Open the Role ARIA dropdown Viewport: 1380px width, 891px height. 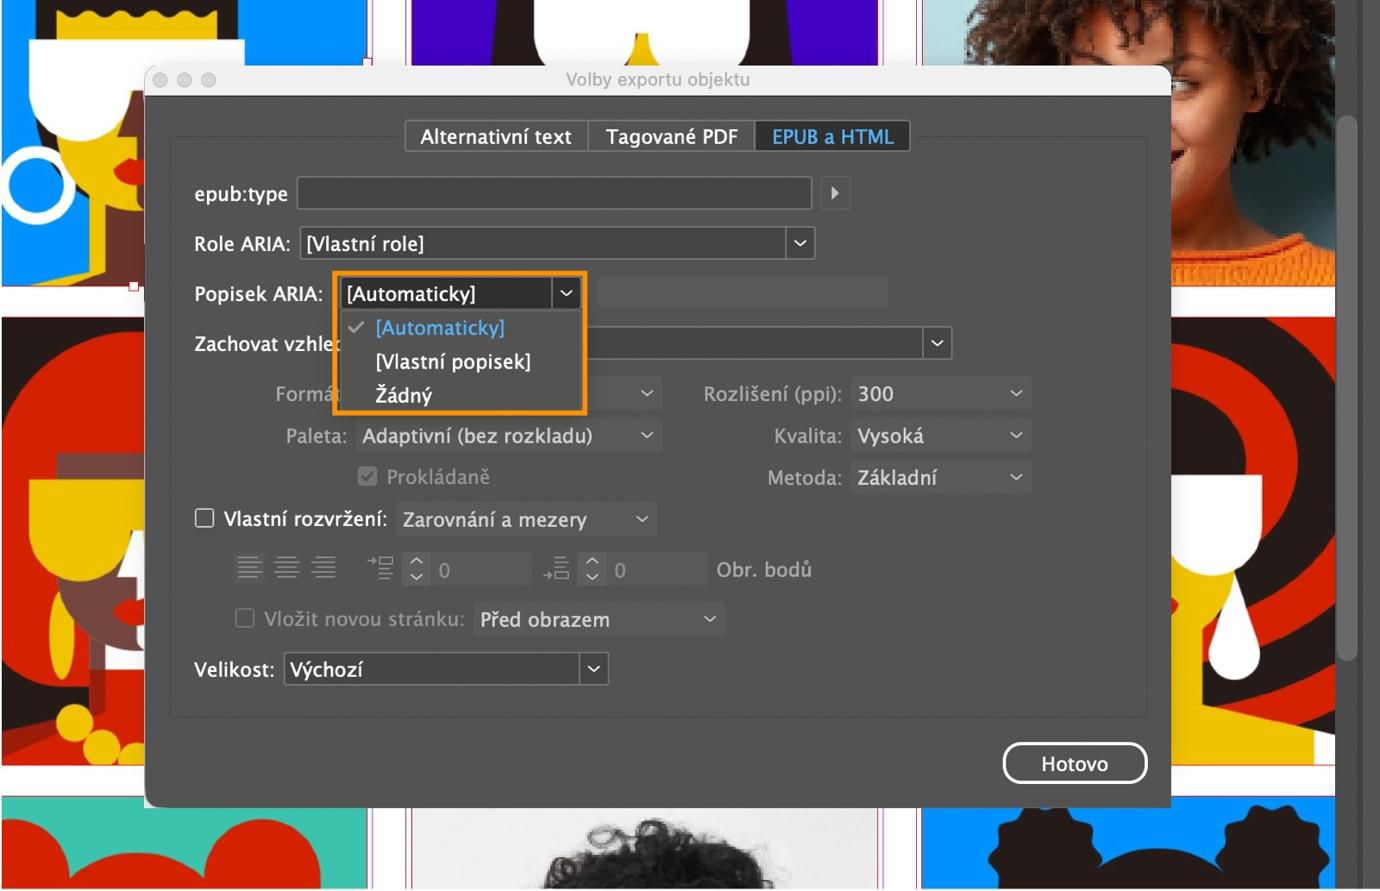(557, 243)
